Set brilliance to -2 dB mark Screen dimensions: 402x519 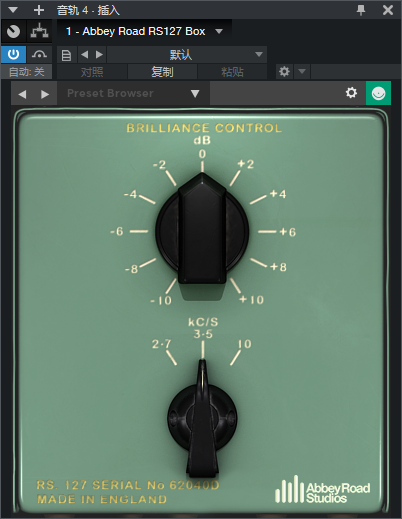pos(160,164)
